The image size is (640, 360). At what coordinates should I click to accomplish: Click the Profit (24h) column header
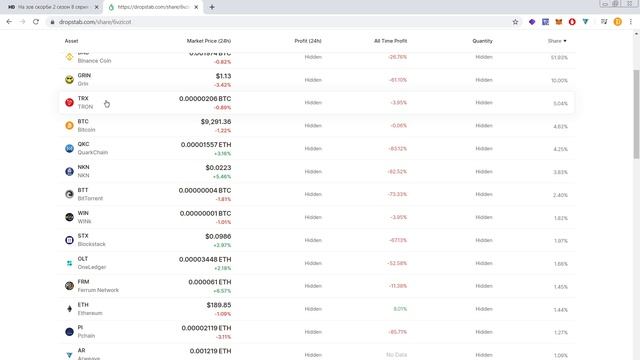pyautogui.click(x=308, y=41)
